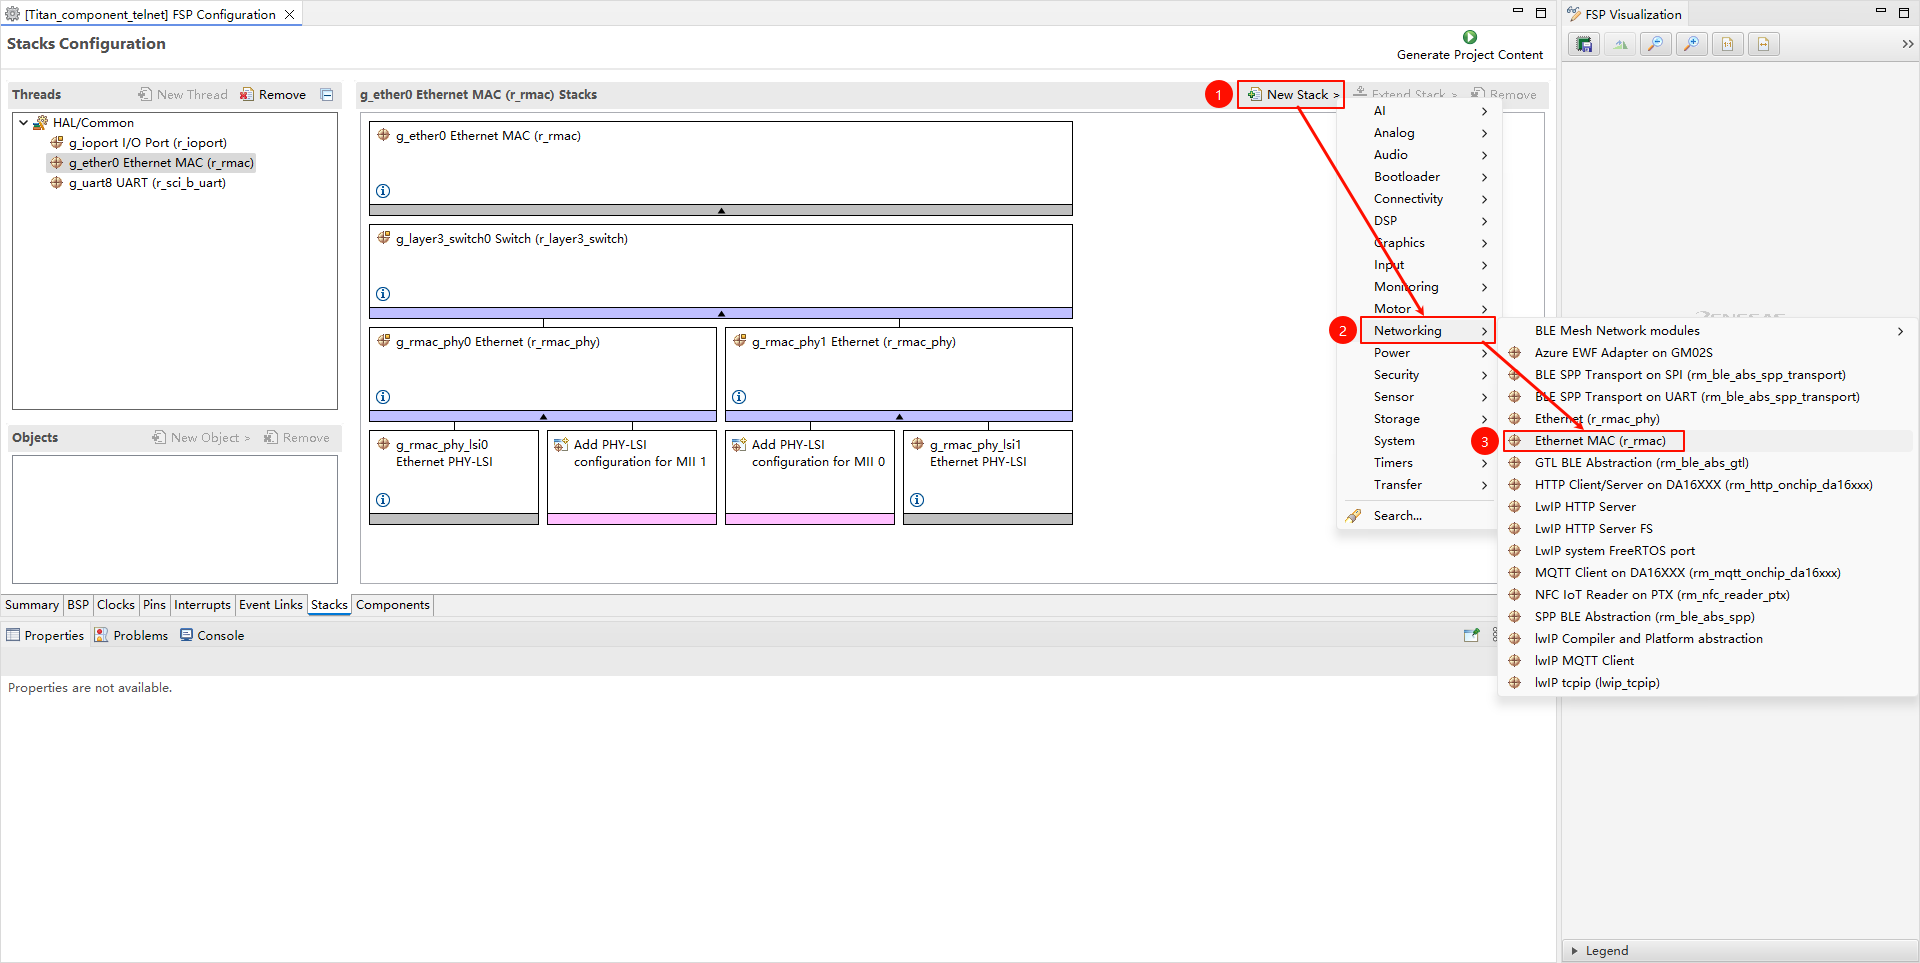Reset visualization to 1:1 scale
1920x963 pixels.
click(x=1727, y=44)
